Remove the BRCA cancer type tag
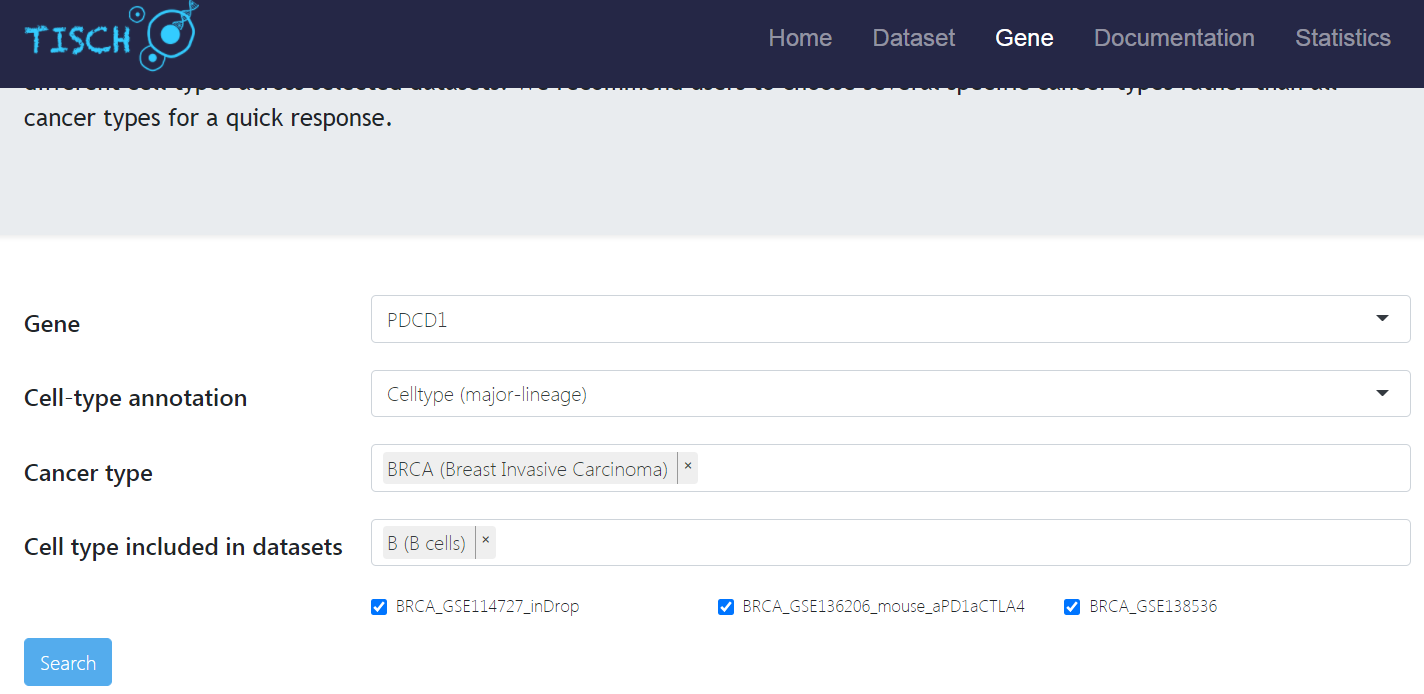Image resolution: width=1424 pixels, height=694 pixels. tap(688, 467)
